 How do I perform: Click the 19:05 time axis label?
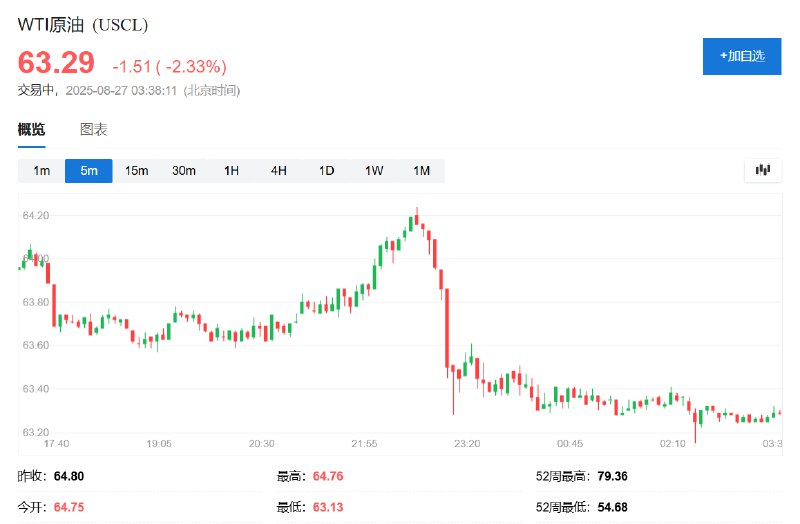click(159, 443)
